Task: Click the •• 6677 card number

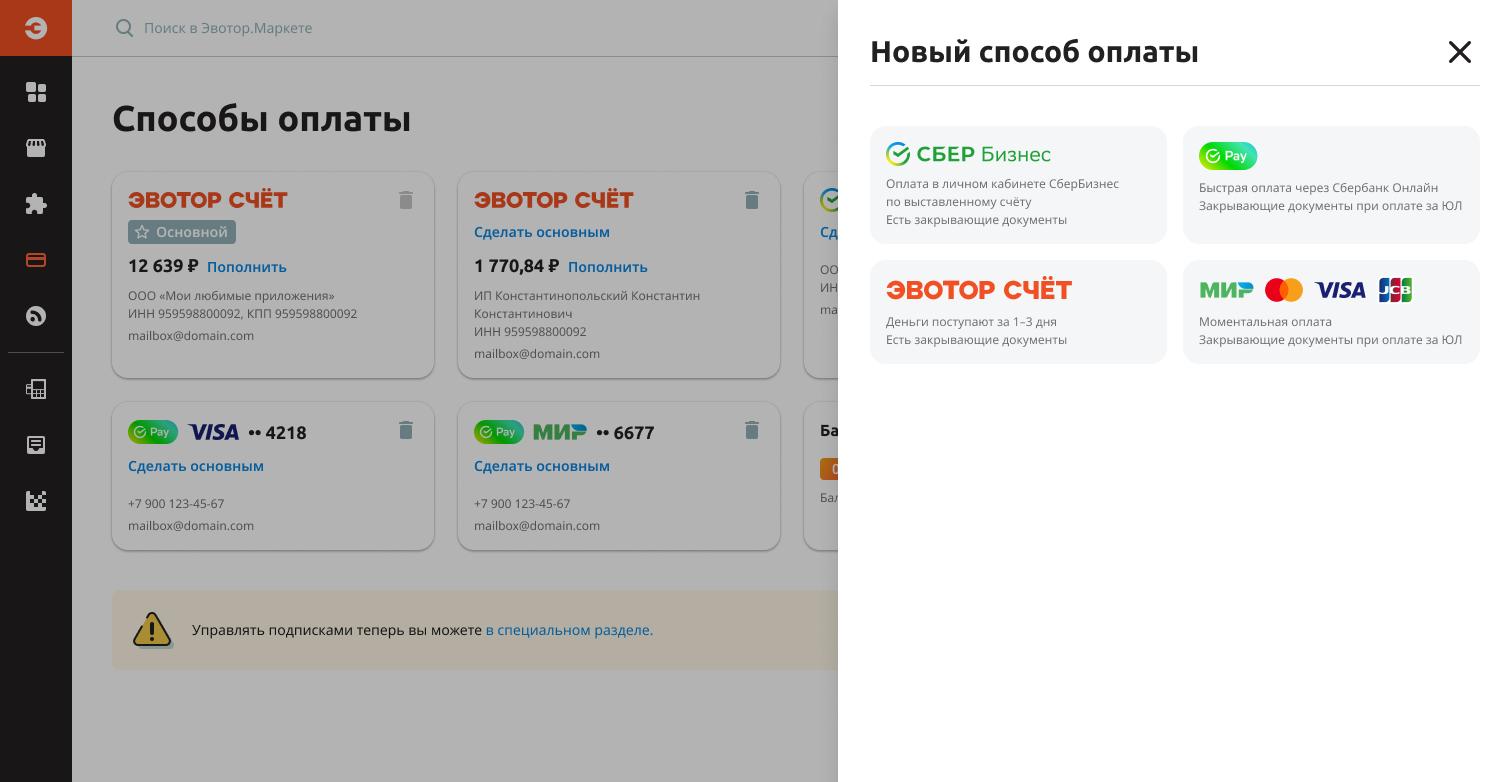Action: click(x=625, y=433)
